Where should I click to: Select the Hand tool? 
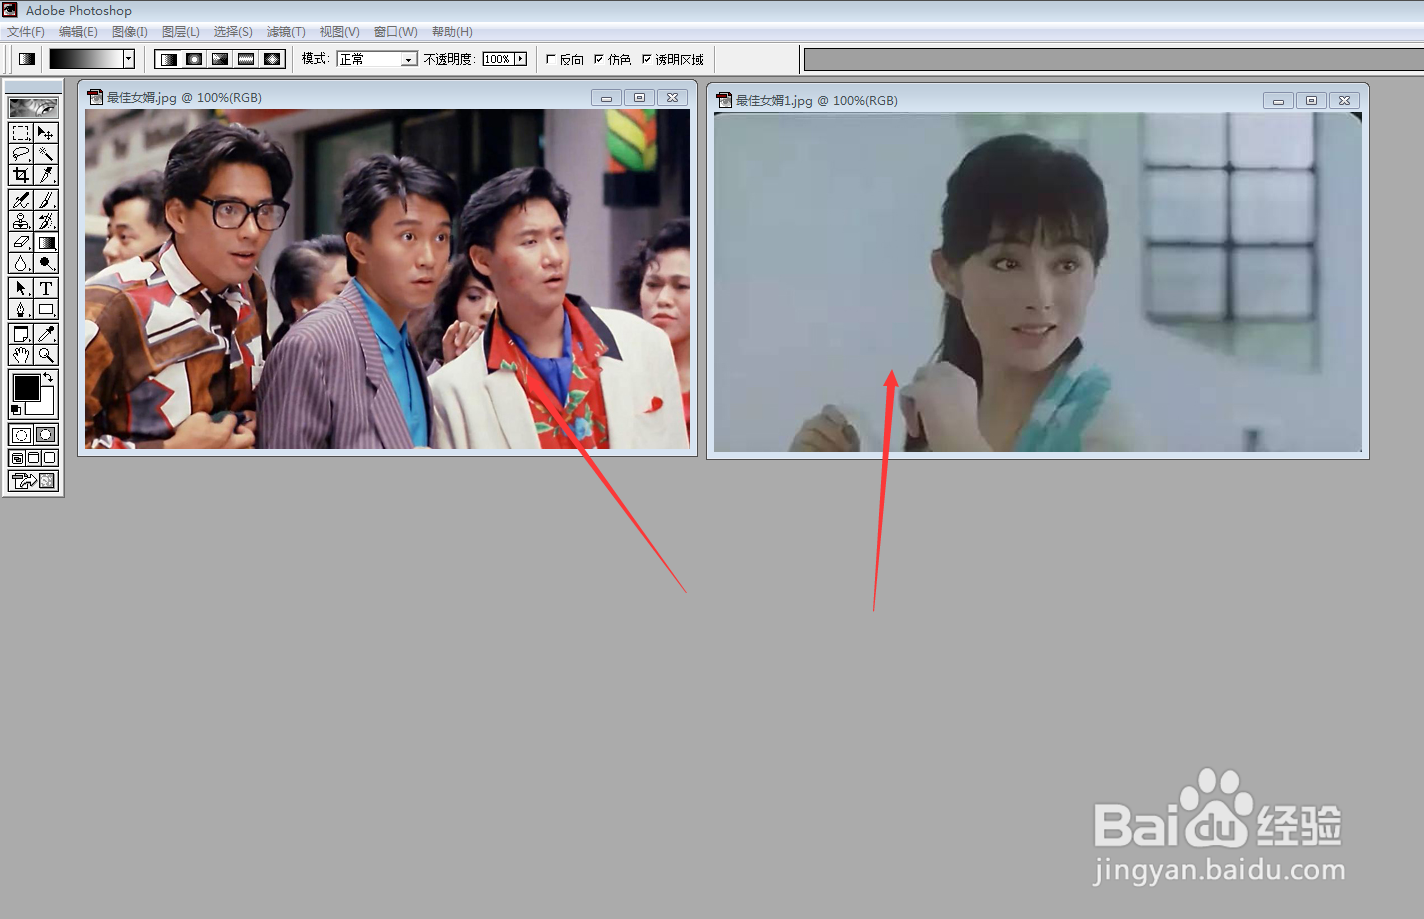pyautogui.click(x=21, y=355)
